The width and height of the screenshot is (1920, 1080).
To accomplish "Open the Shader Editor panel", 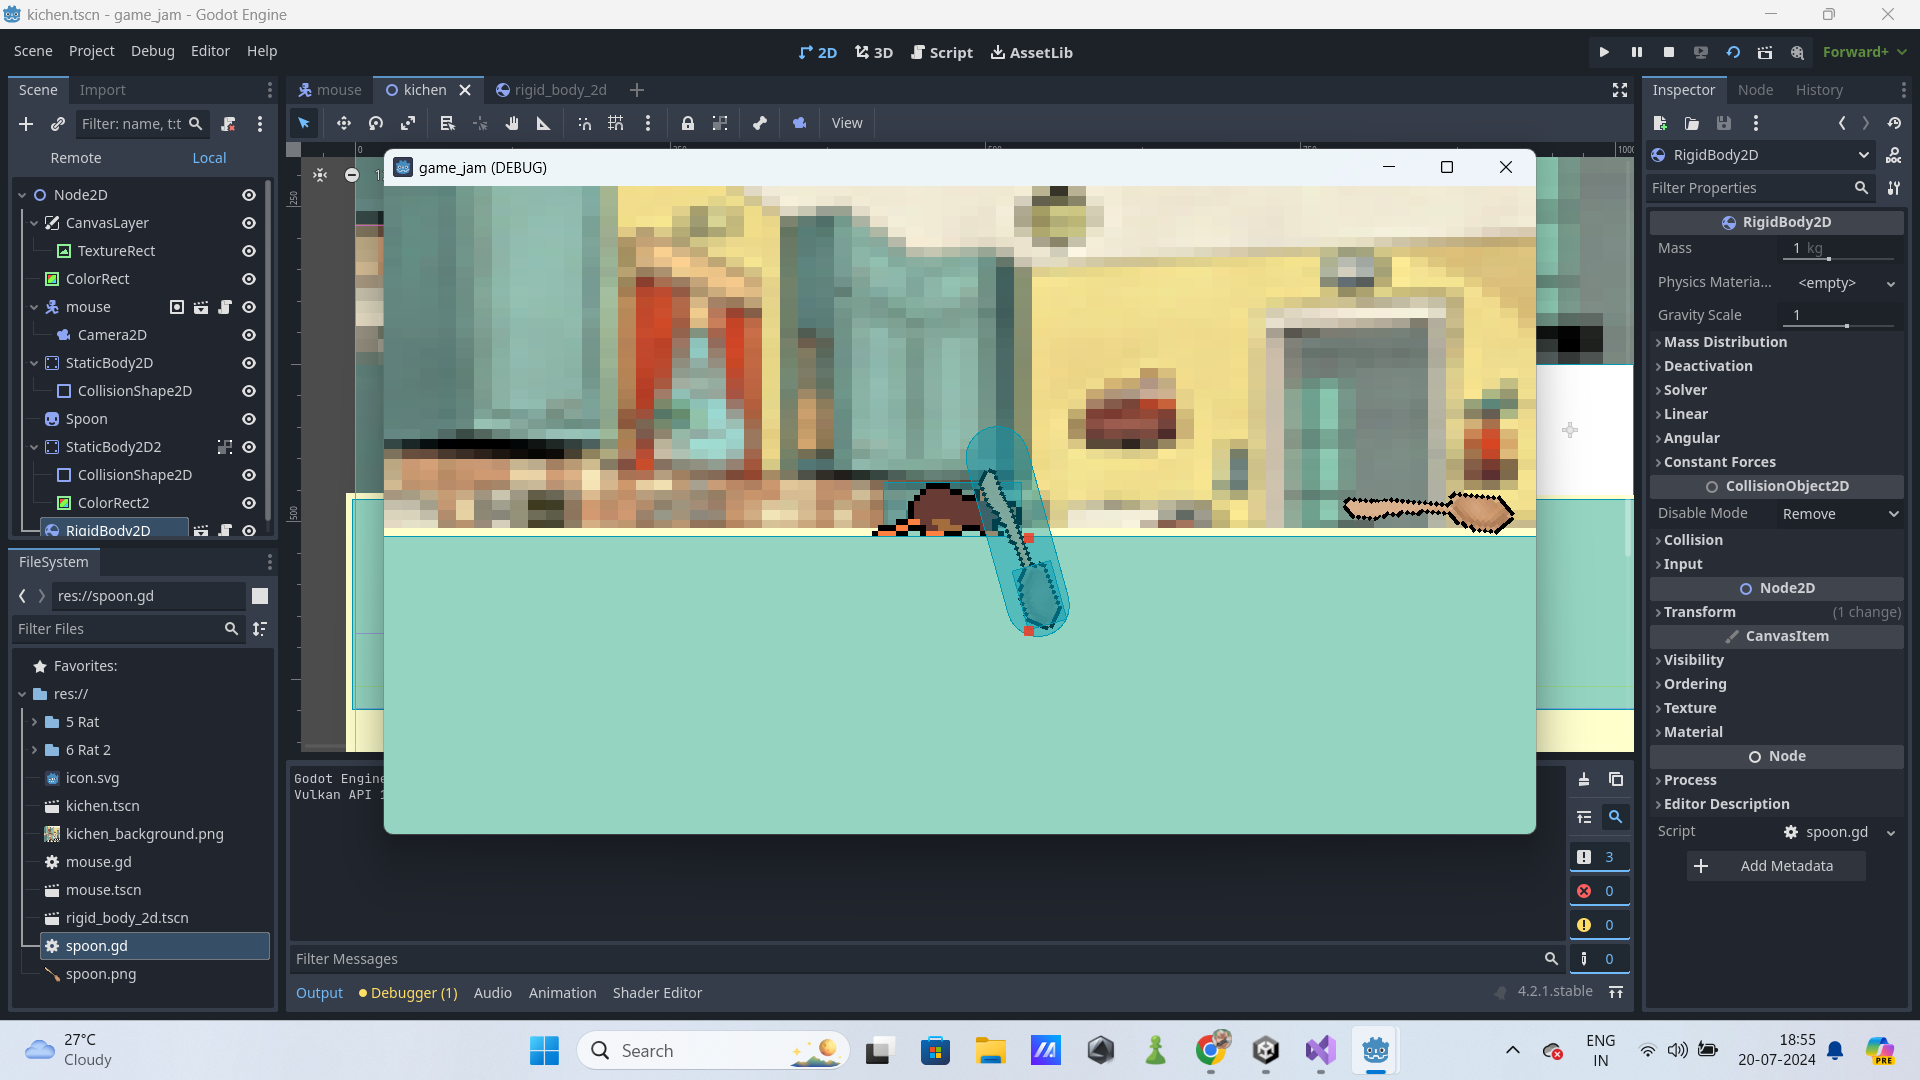I will pos(657,993).
